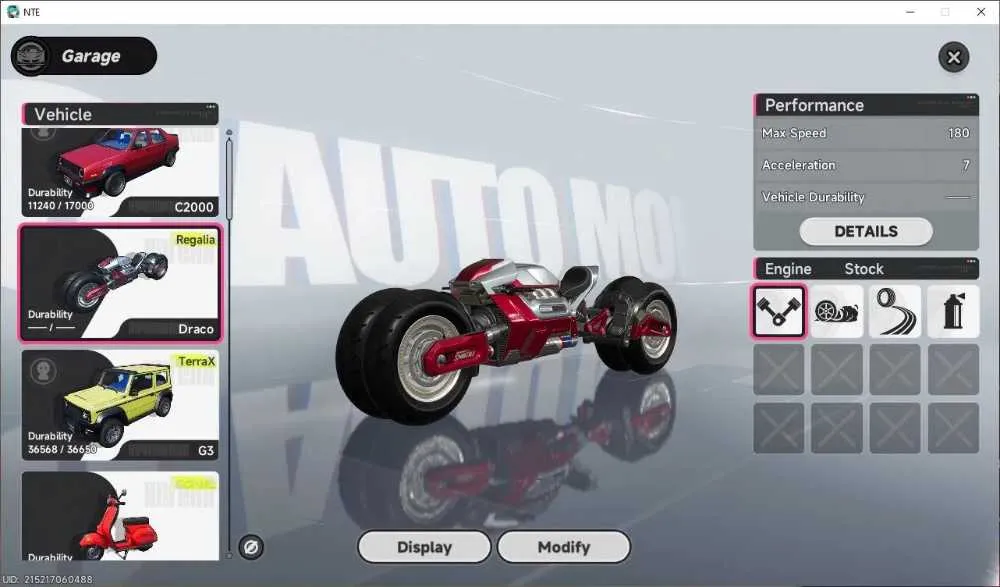Click durability value "36568 / 36650"
Viewport: 1000px width, 587px height.
point(62,449)
